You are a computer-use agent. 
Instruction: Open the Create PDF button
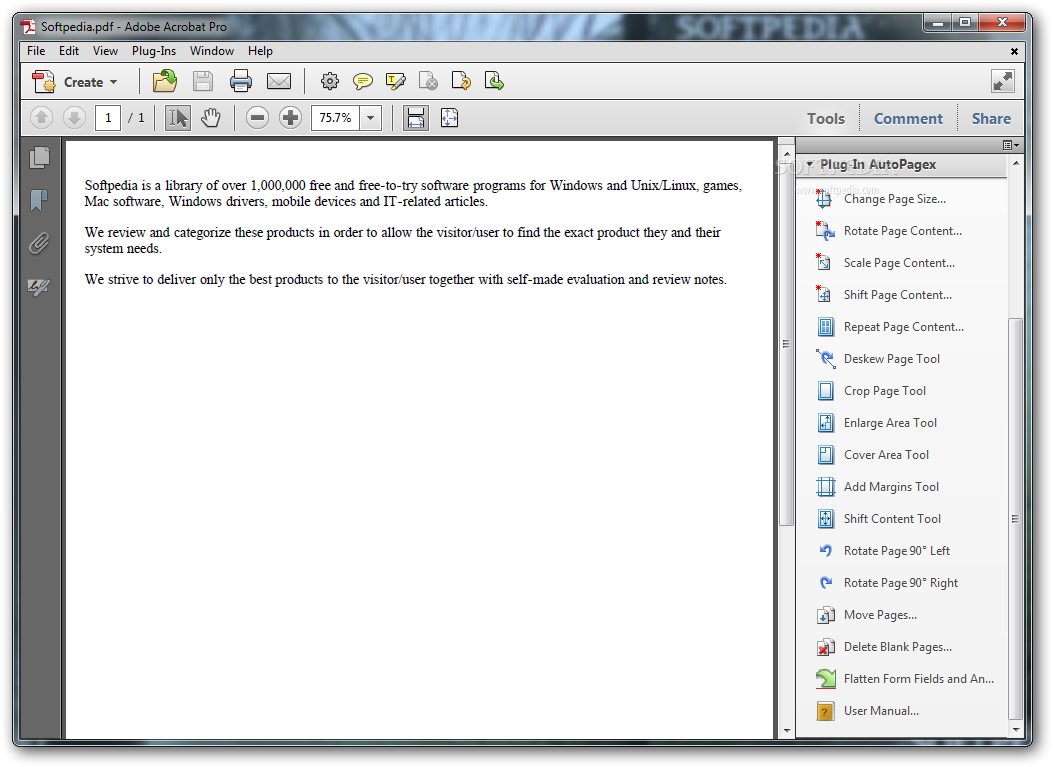click(74, 82)
